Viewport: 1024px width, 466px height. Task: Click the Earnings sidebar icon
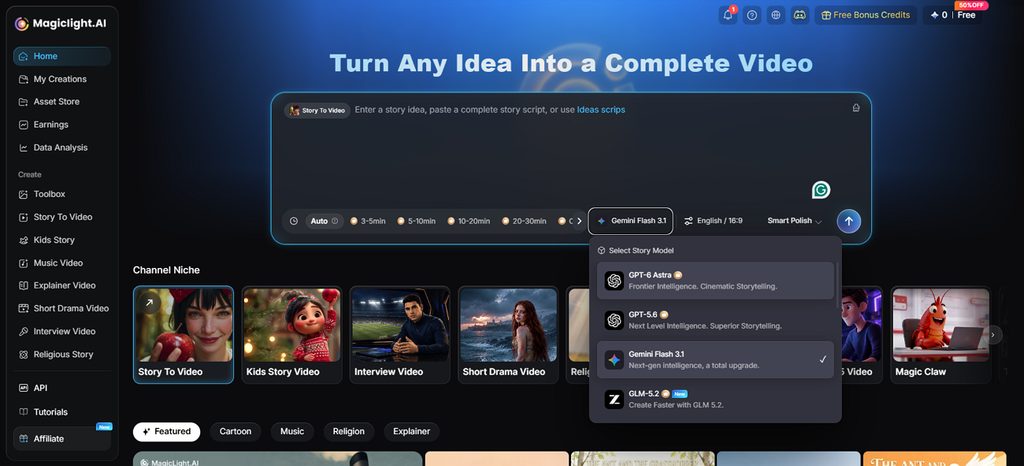tap(24, 125)
